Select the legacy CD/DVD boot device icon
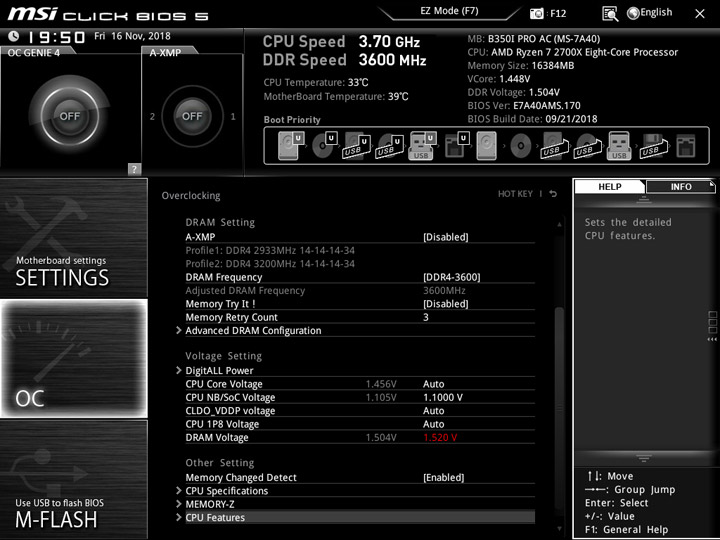 click(521, 146)
